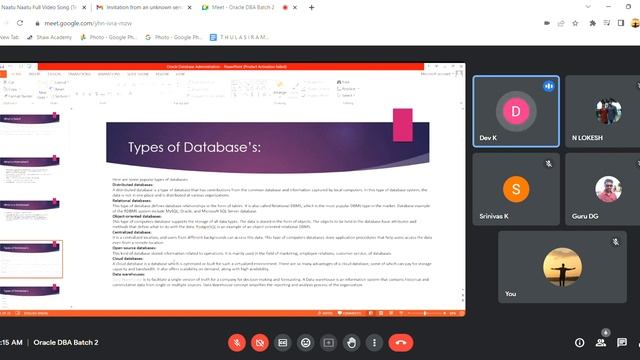Select Srinivas K participant tile
Image resolution: width=640 pixels, height=360 pixels.
(x=516, y=189)
